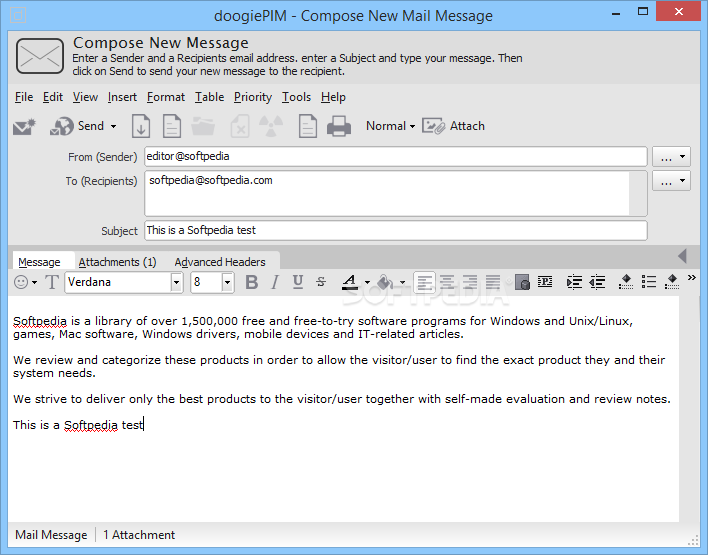Justify text alignment
This screenshot has height=555, width=708.
point(493,282)
